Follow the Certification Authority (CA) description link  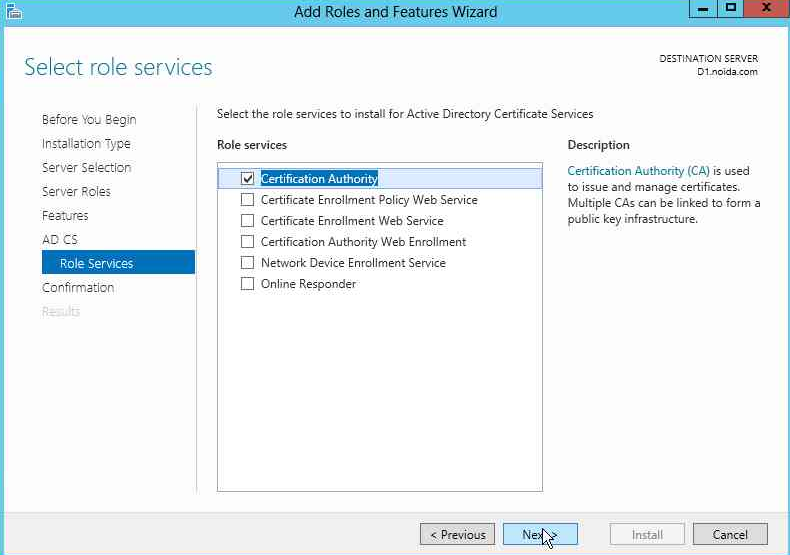click(638, 171)
